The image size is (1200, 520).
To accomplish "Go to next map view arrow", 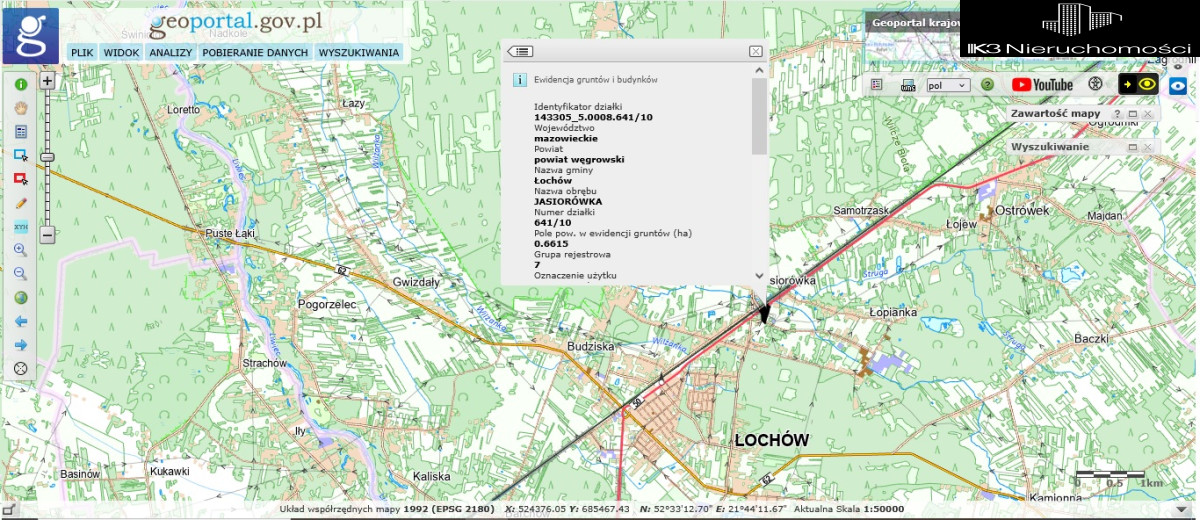I will click(x=20, y=345).
